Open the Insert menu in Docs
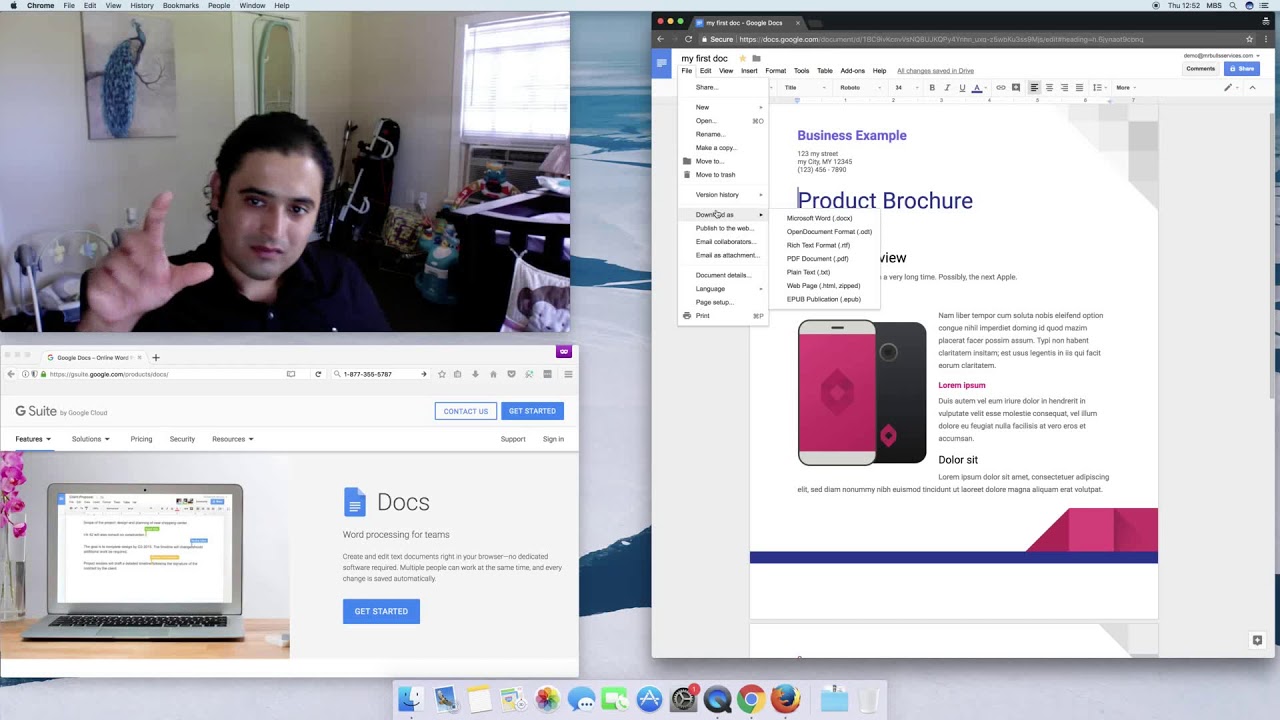The image size is (1280, 720). point(749,71)
